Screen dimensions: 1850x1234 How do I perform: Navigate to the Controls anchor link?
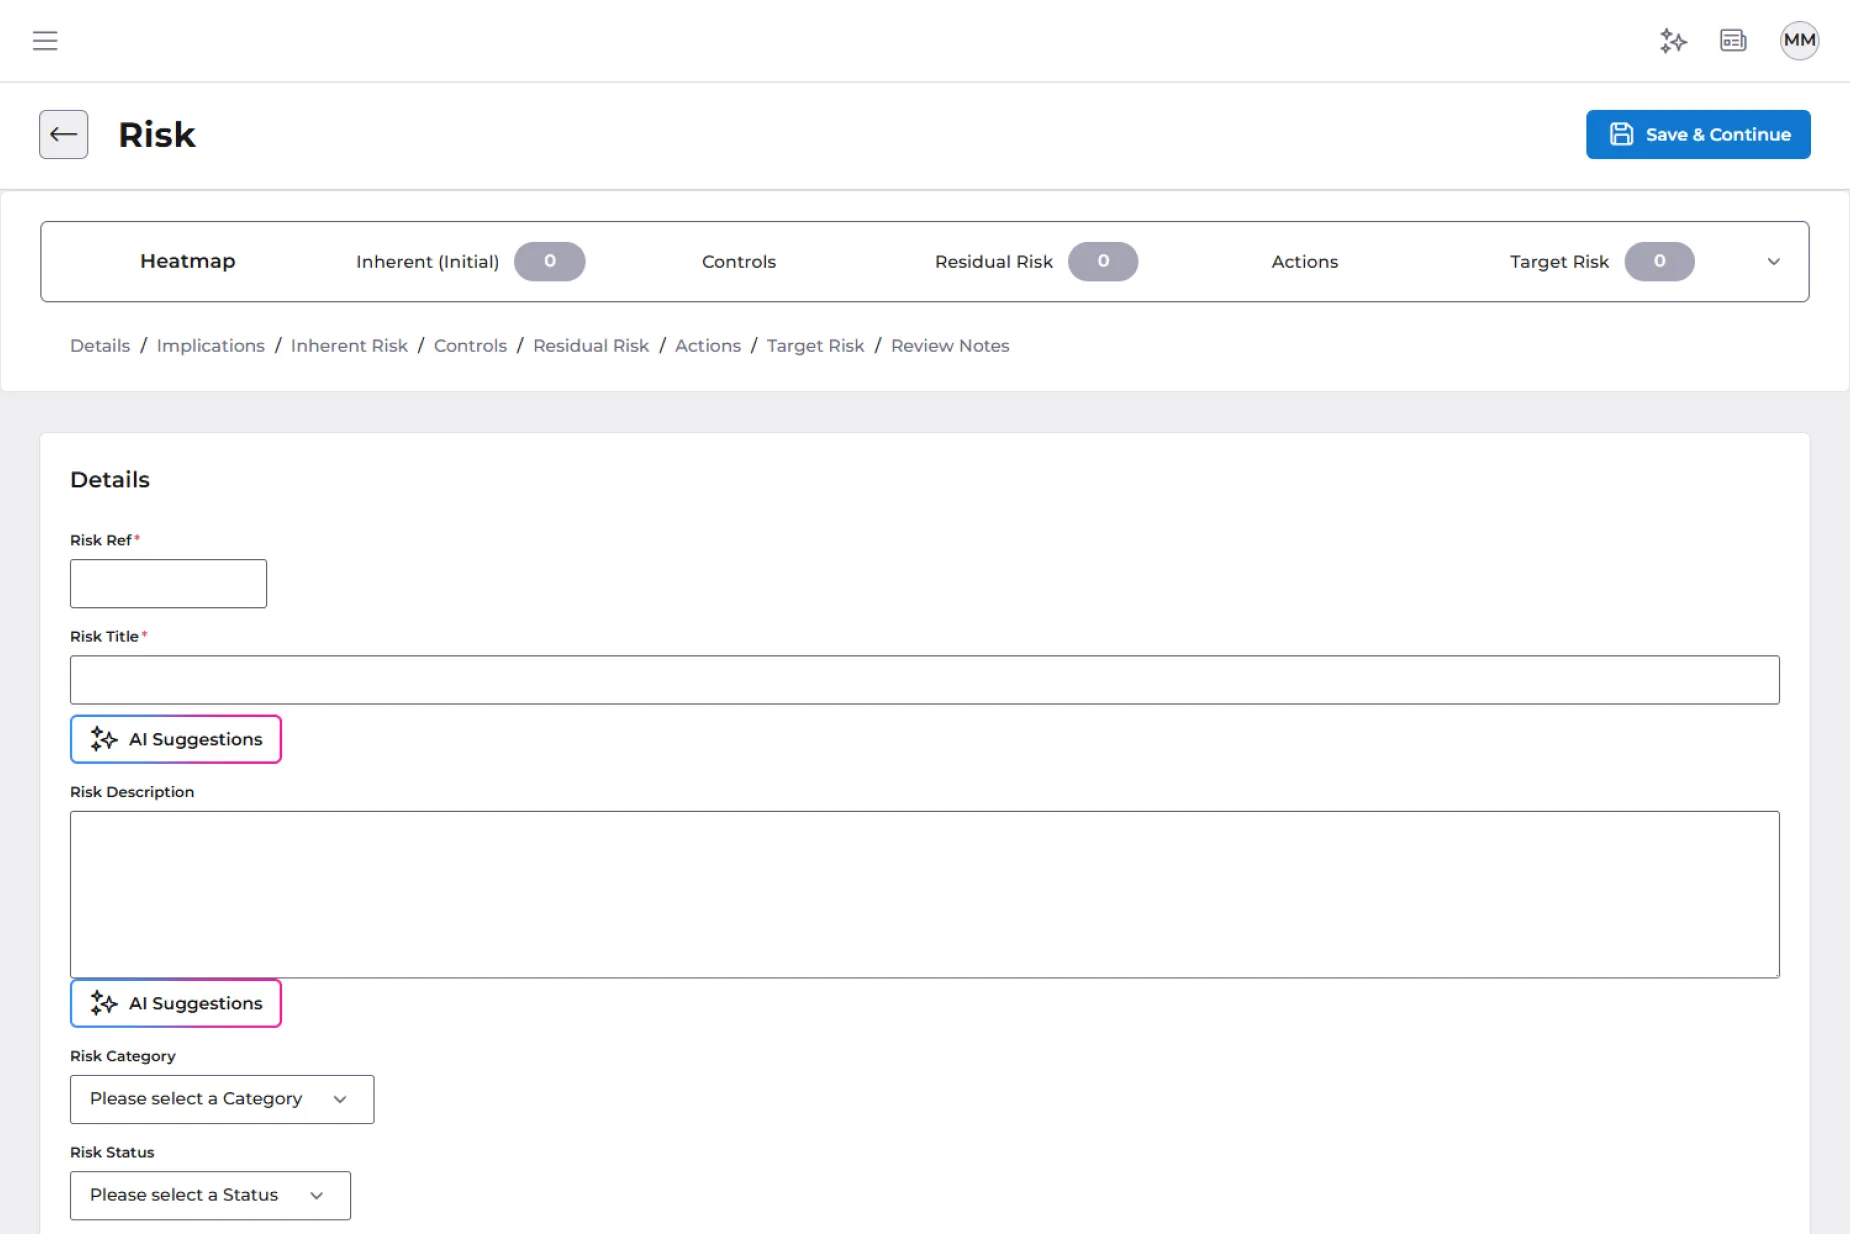470,346
